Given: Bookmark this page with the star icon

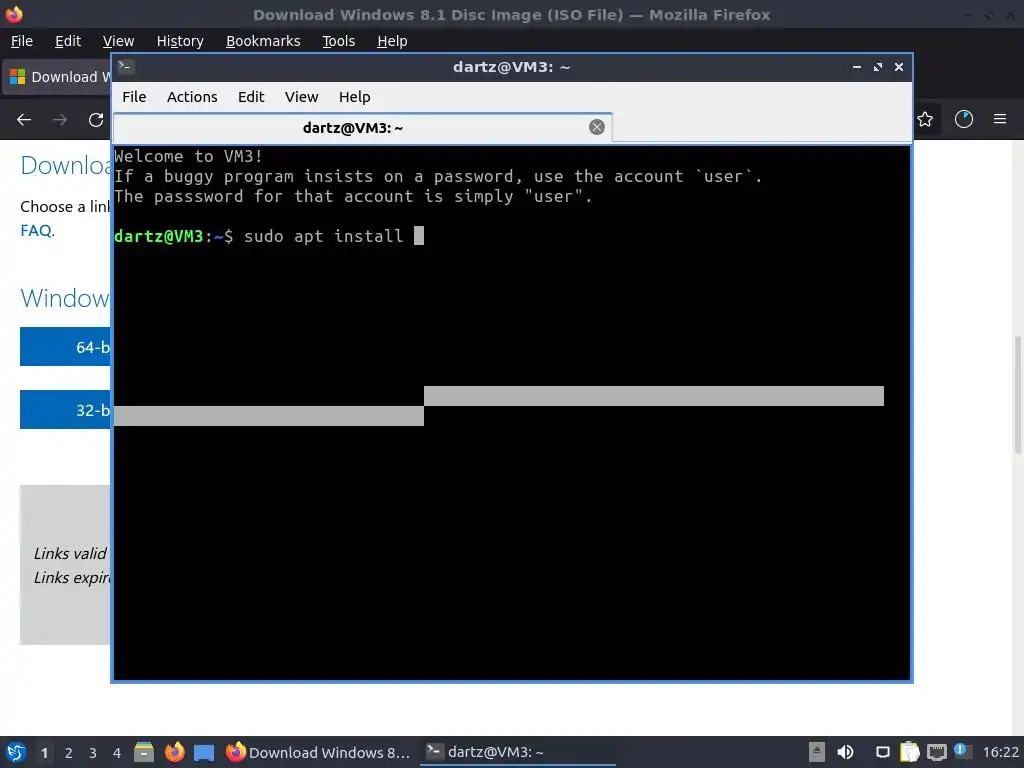Looking at the screenshot, I should (925, 120).
